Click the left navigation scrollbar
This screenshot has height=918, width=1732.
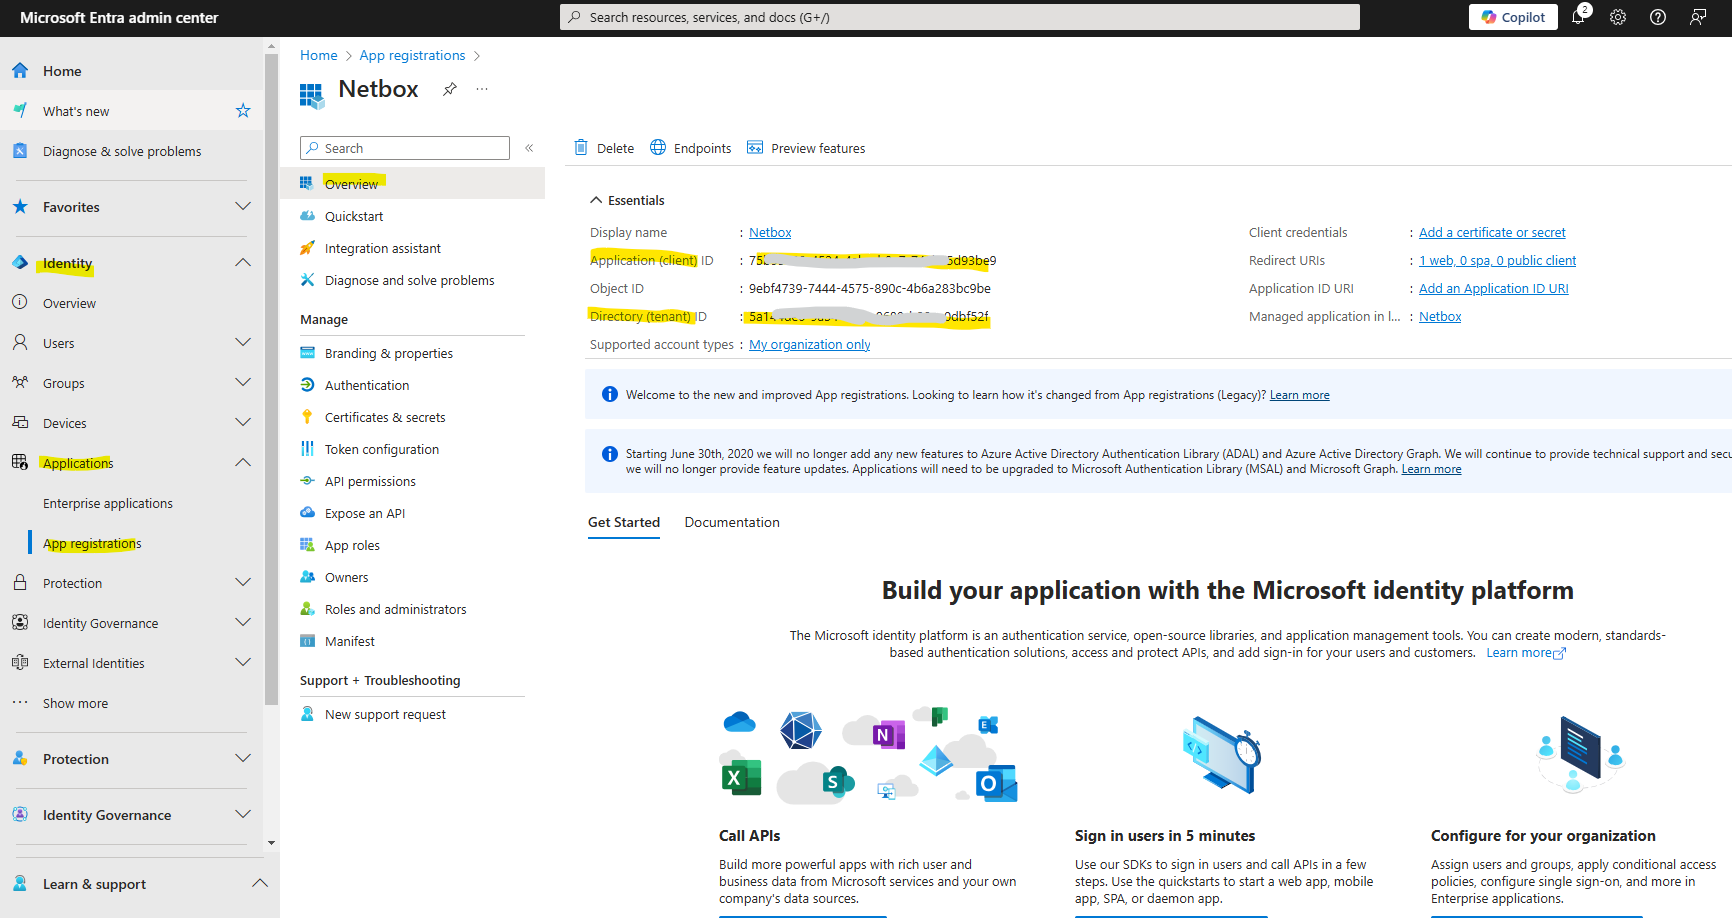(271, 380)
